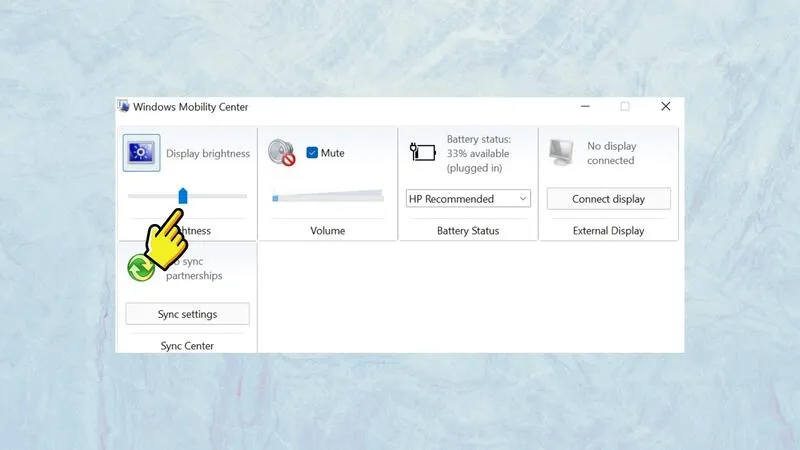The height and width of the screenshot is (450, 800).
Task: Click the battery plugged-in icon
Action: pyautogui.click(x=423, y=152)
